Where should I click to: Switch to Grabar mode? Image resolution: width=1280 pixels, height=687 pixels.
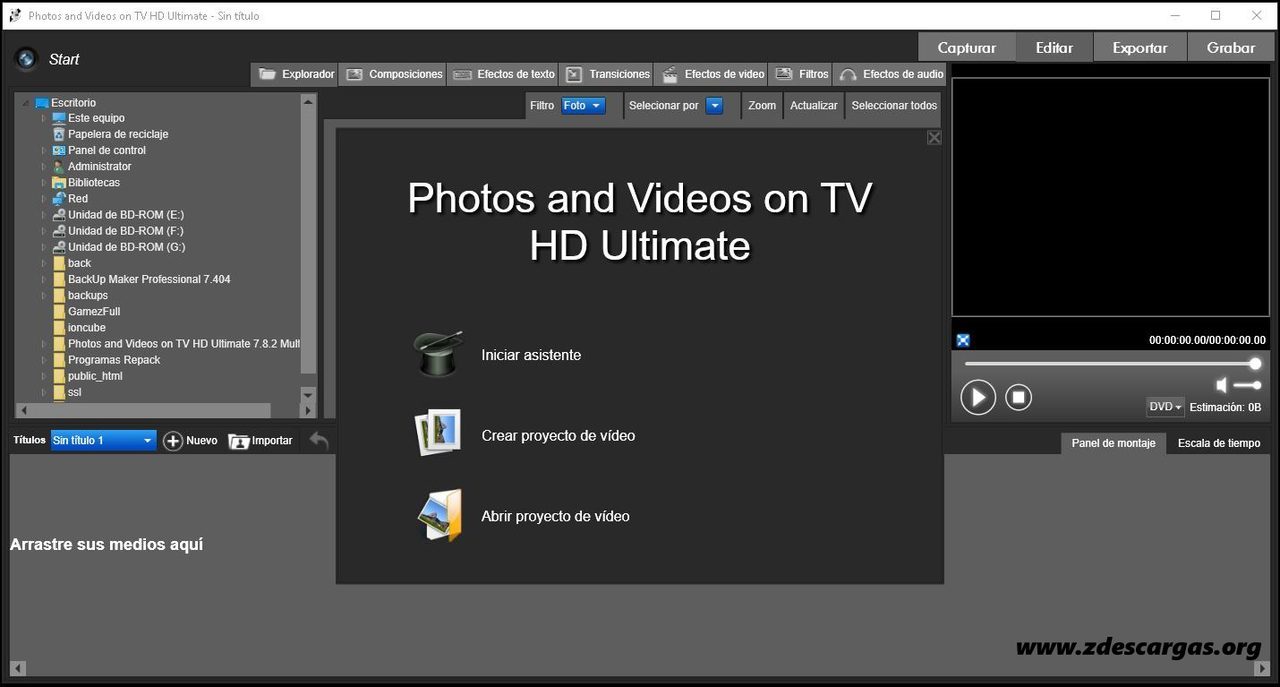tap(1231, 47)
